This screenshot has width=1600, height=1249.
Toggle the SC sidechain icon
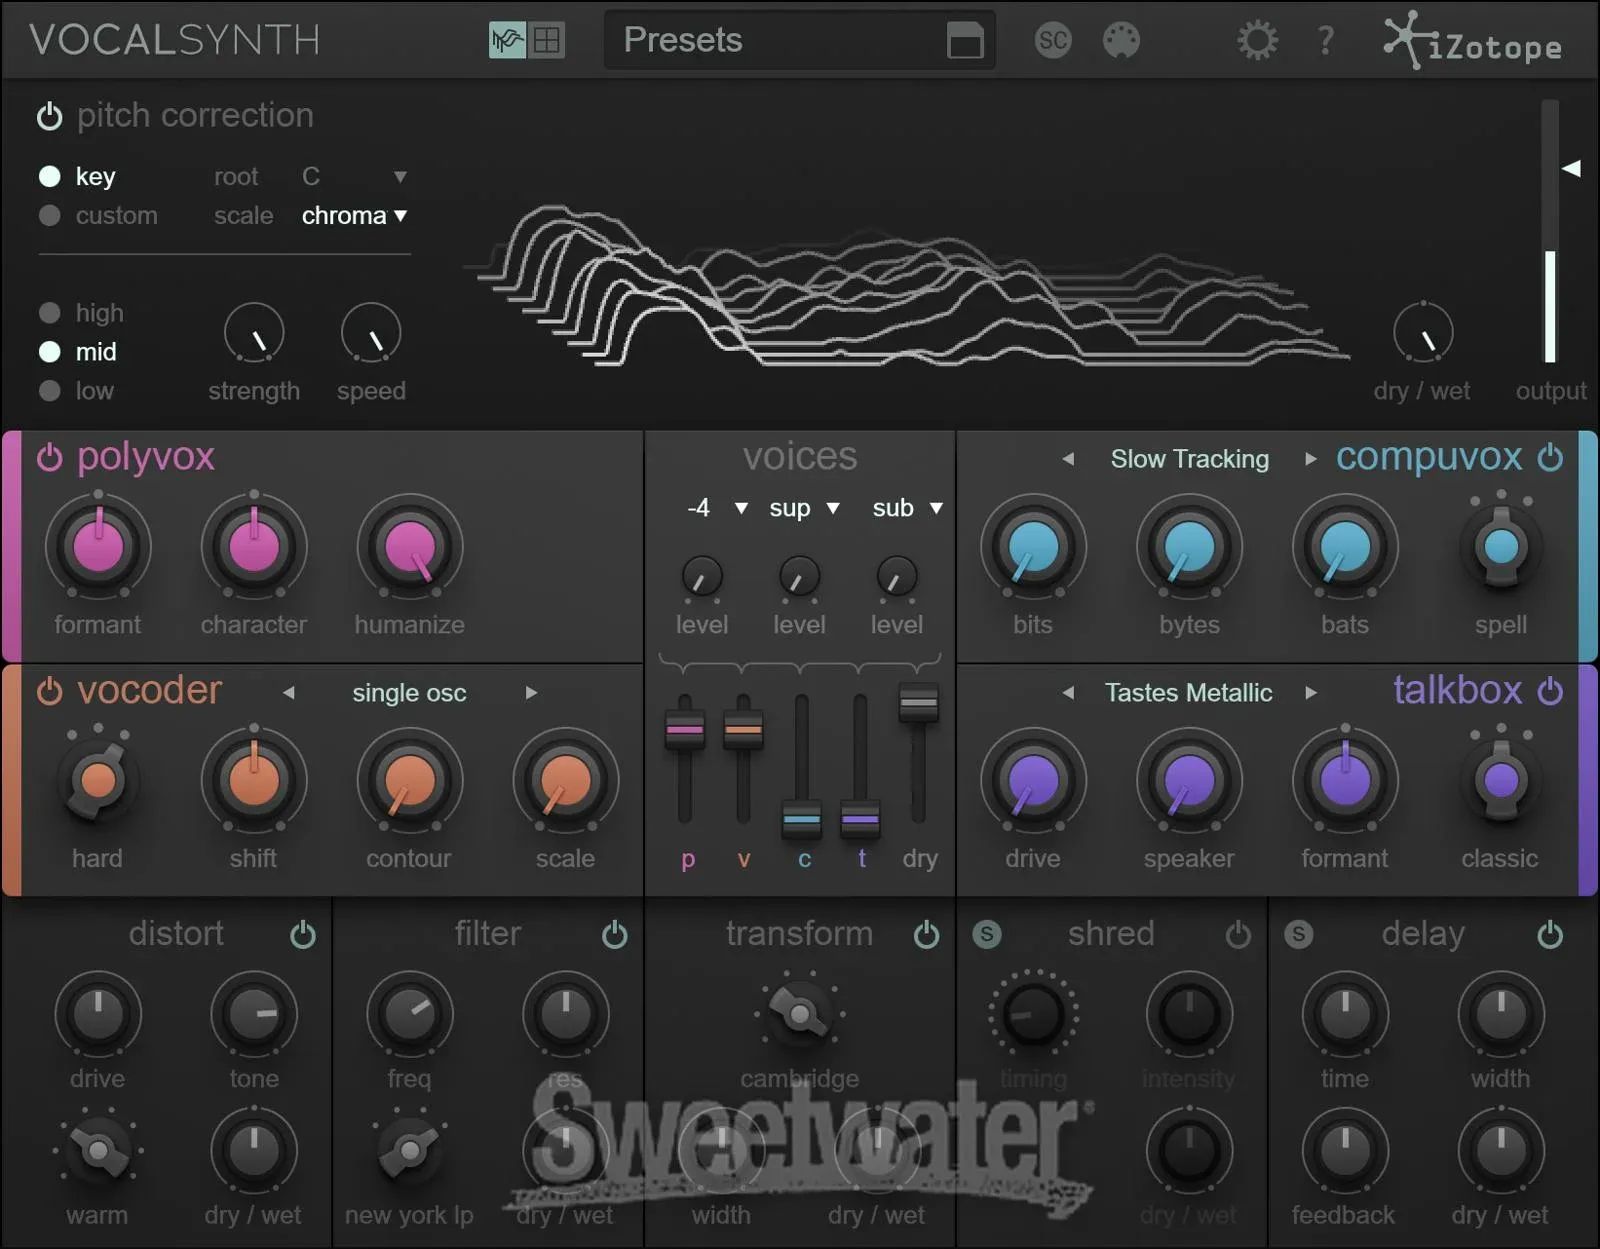click(x=1052, y=40)
